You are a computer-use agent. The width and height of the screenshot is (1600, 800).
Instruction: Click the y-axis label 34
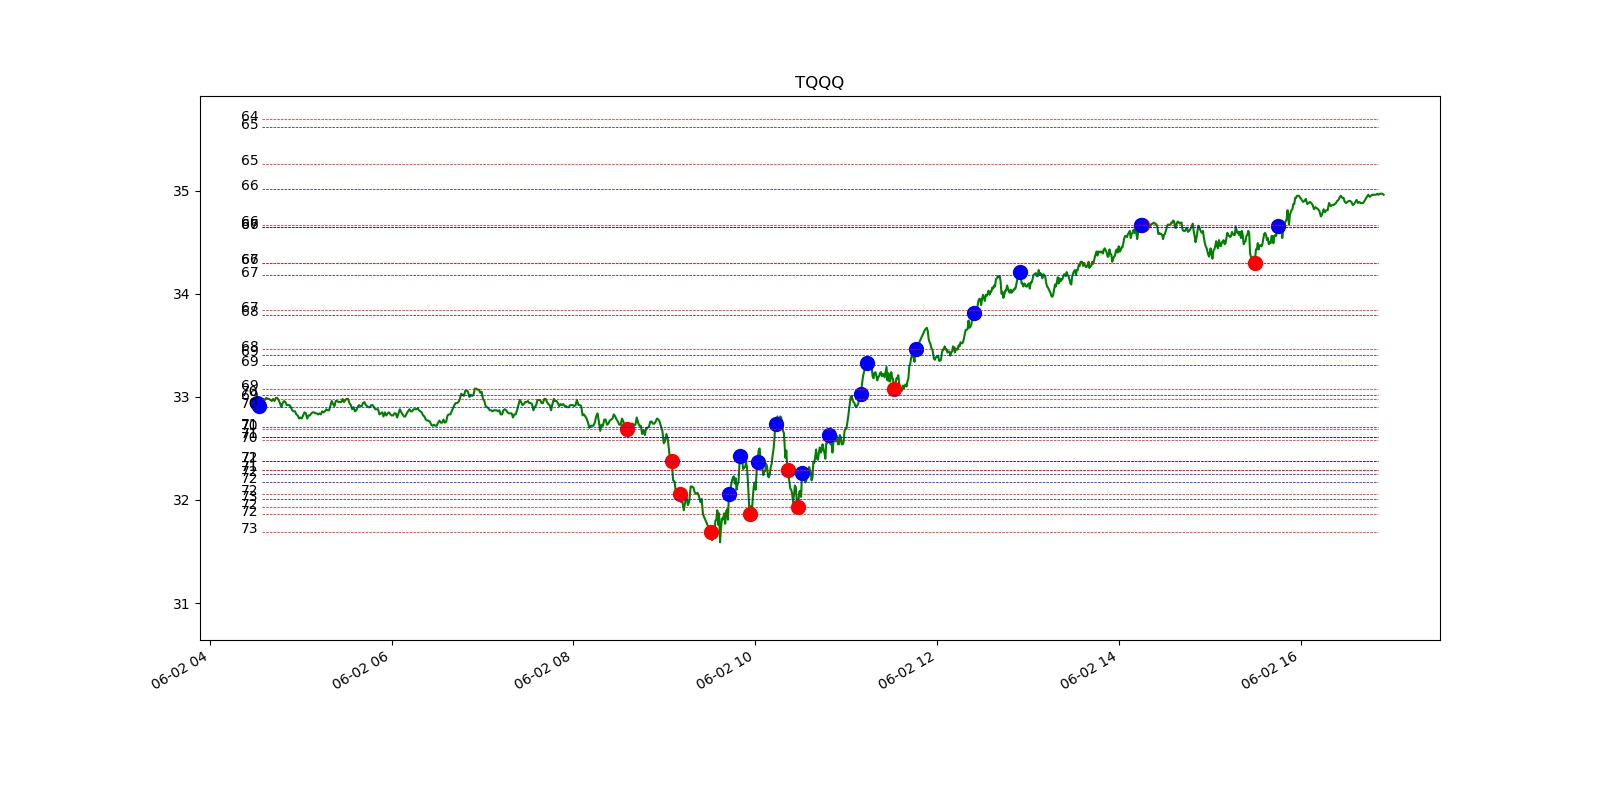coord(181,294)
